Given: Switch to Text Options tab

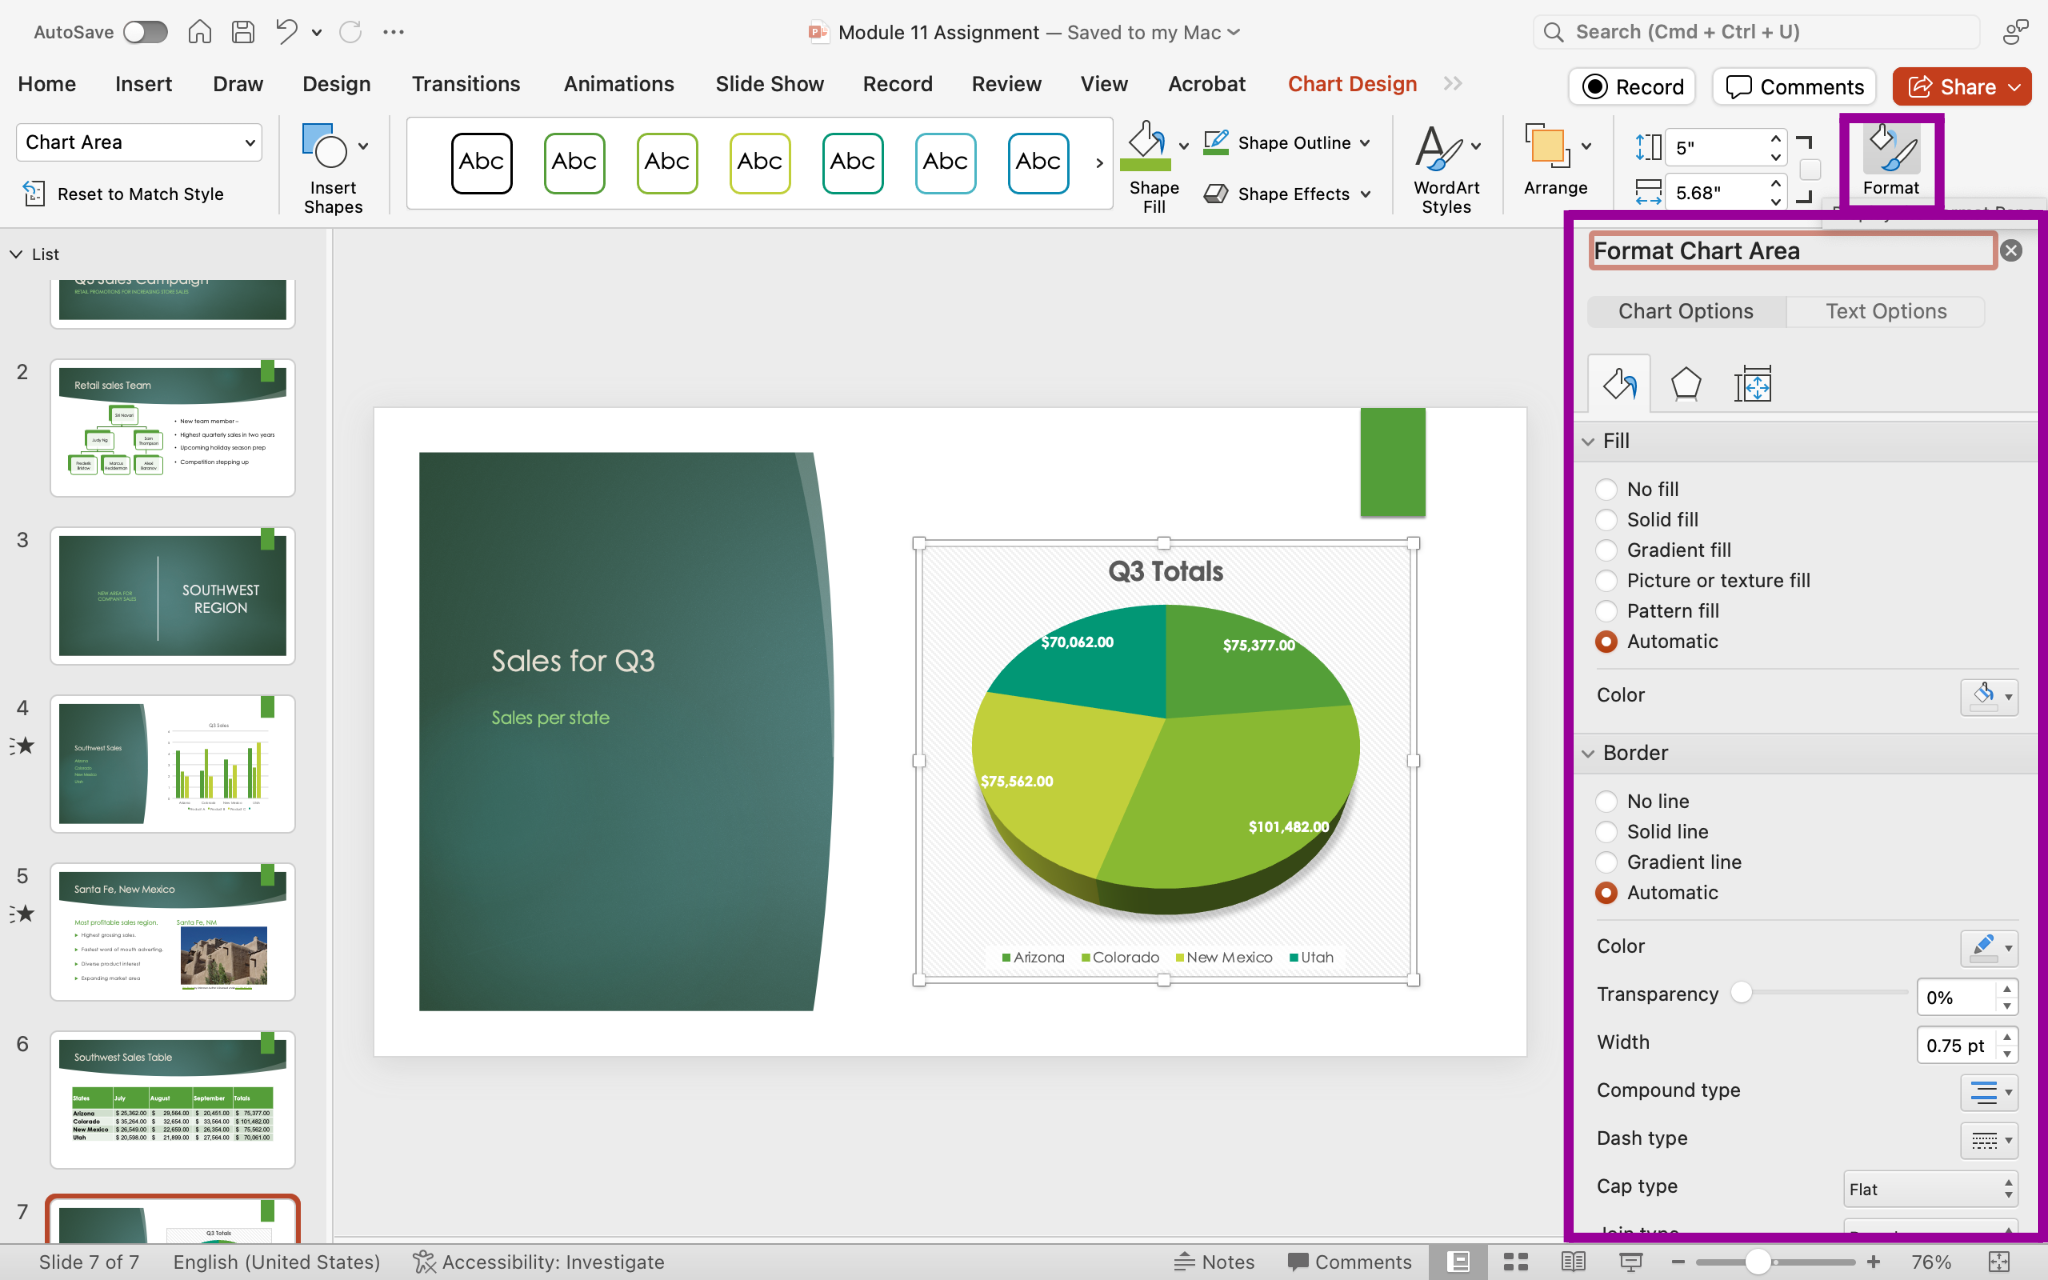Looking at the screenshot, I should pyautogui.click(x=1886, y=311).
